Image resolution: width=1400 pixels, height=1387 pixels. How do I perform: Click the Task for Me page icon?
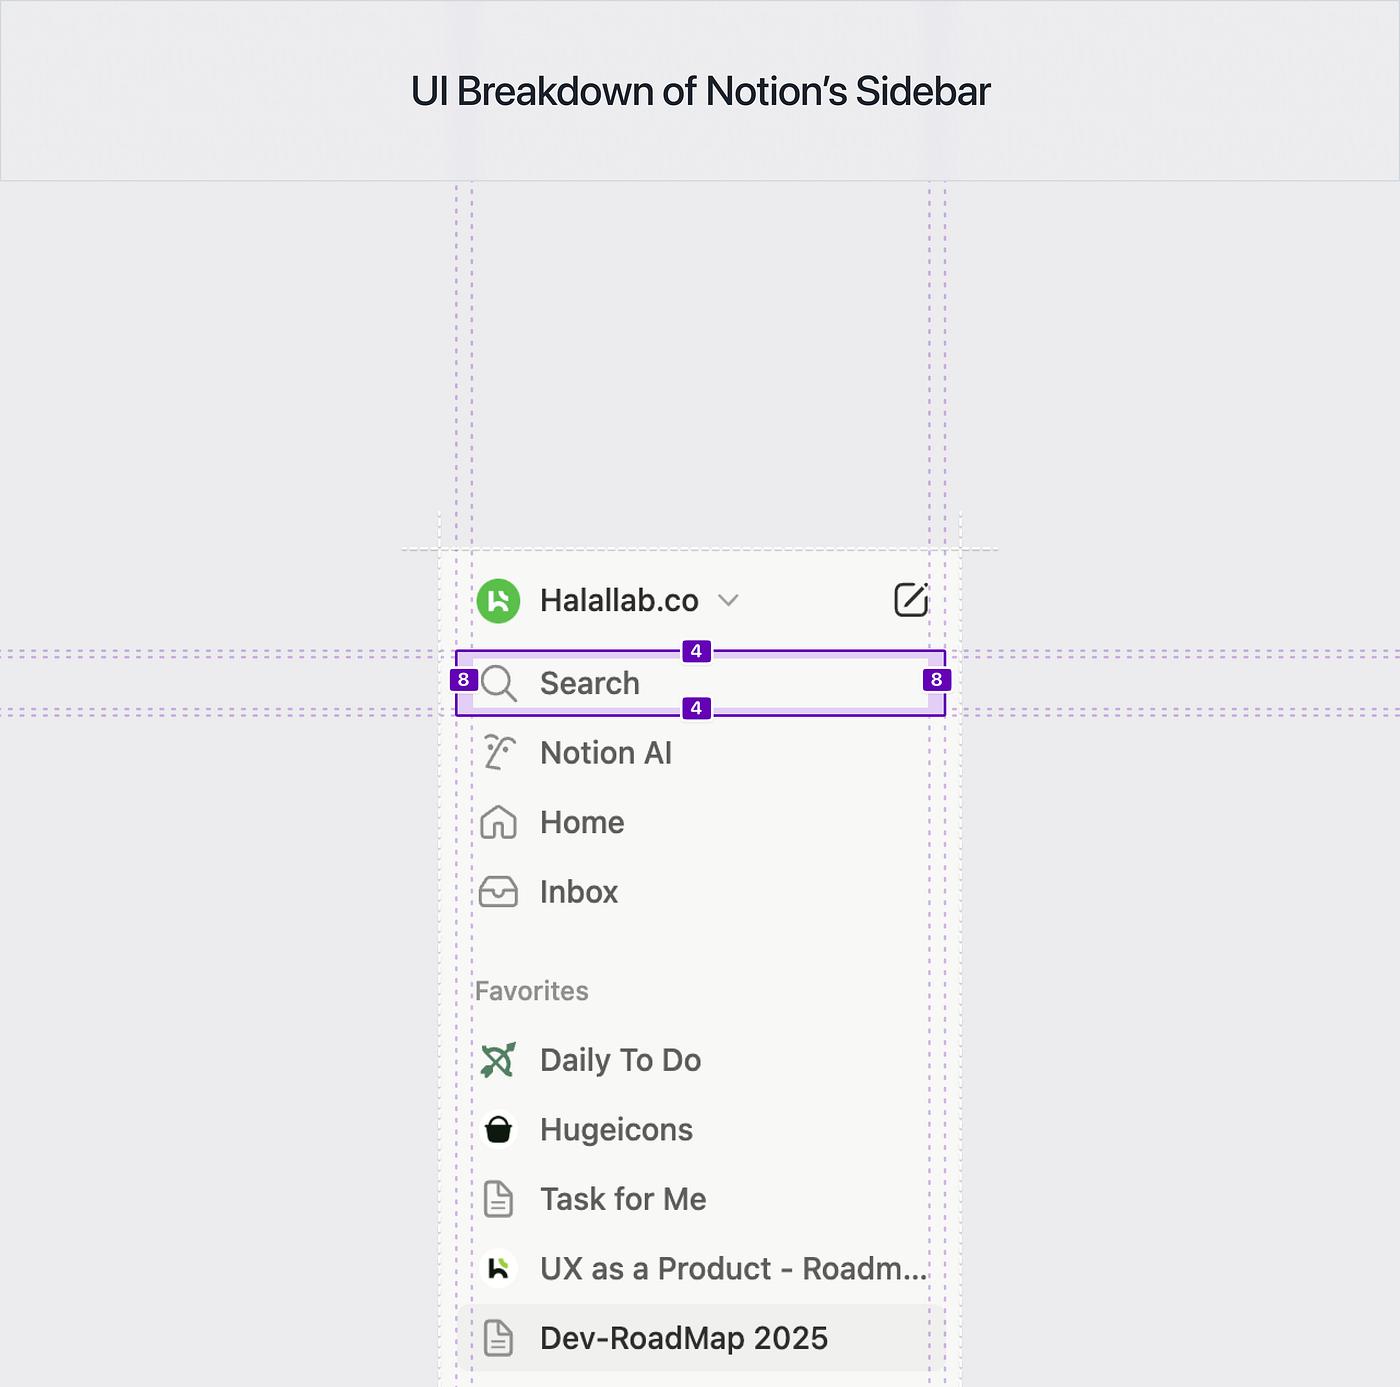(x=498, y=1199)
